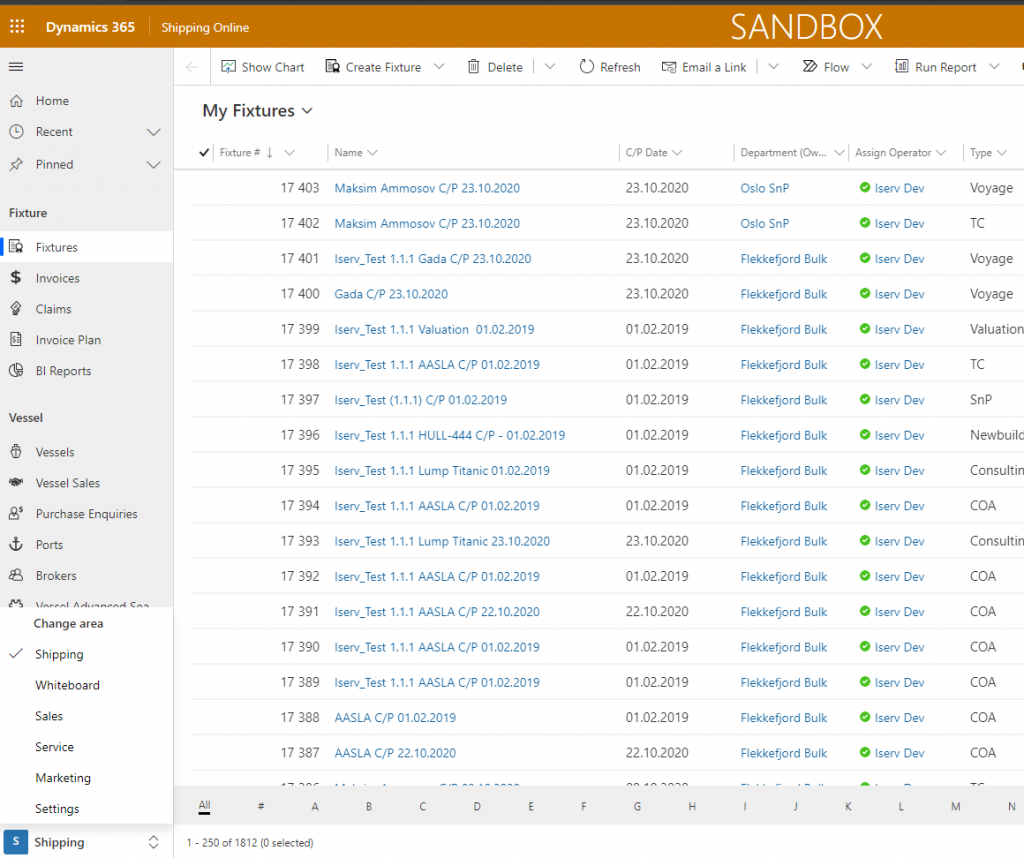Open Iserv_Test 1.1.1 HULL-444 C/P link

(450, 435)
